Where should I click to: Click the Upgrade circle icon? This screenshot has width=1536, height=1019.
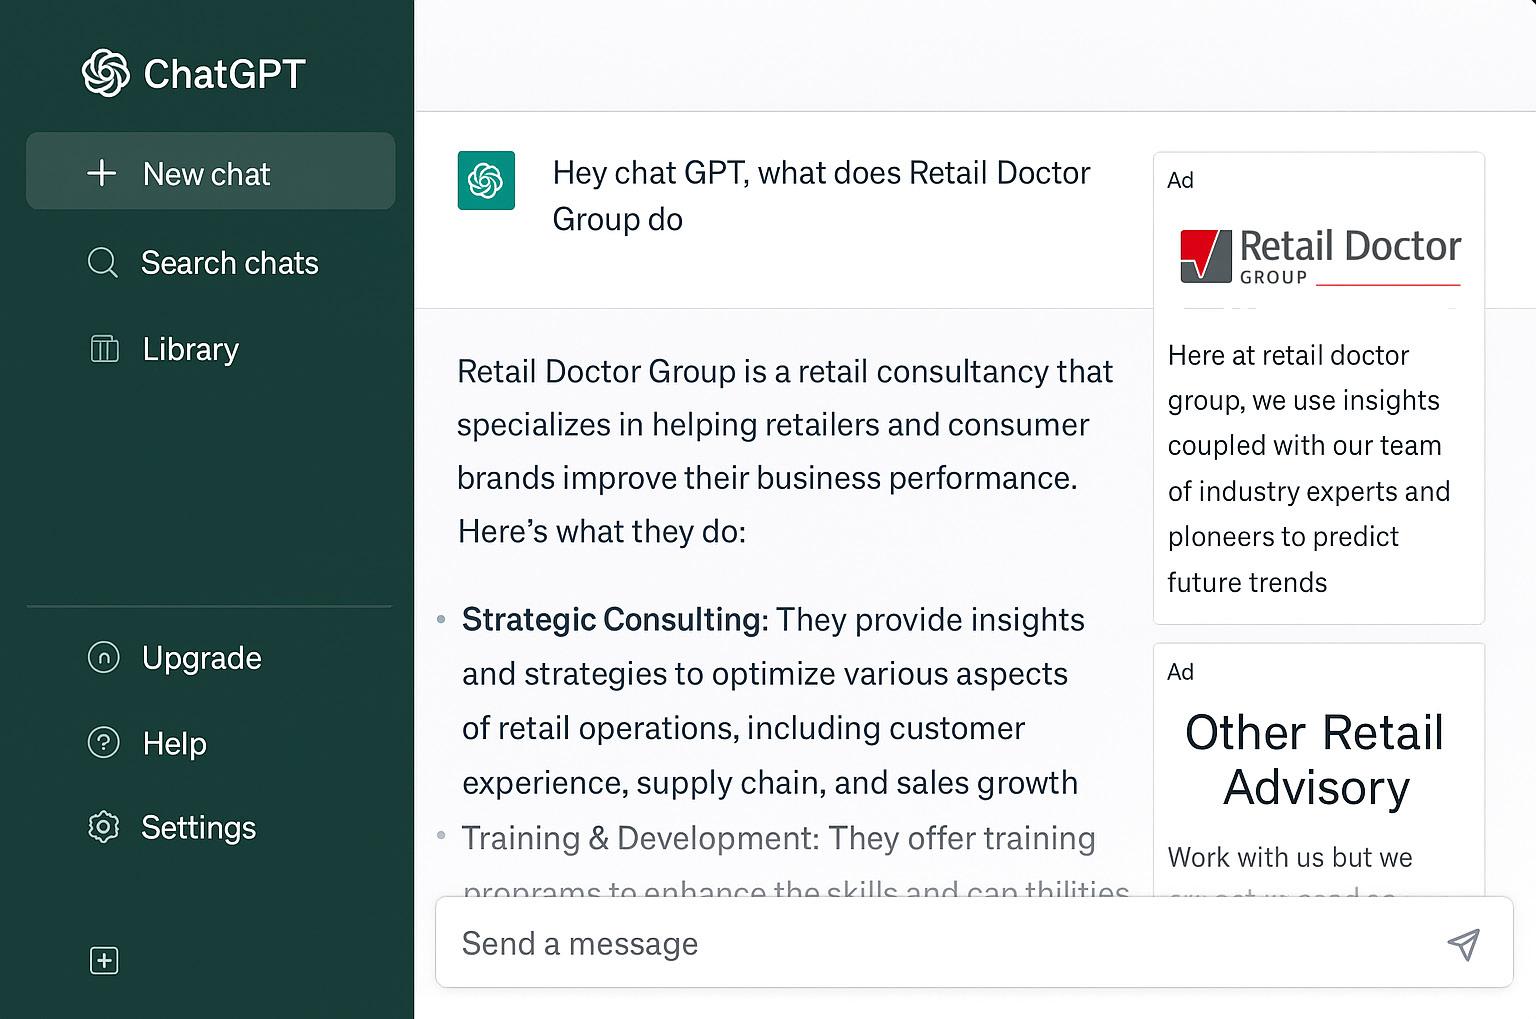click(x=104, y=658)
